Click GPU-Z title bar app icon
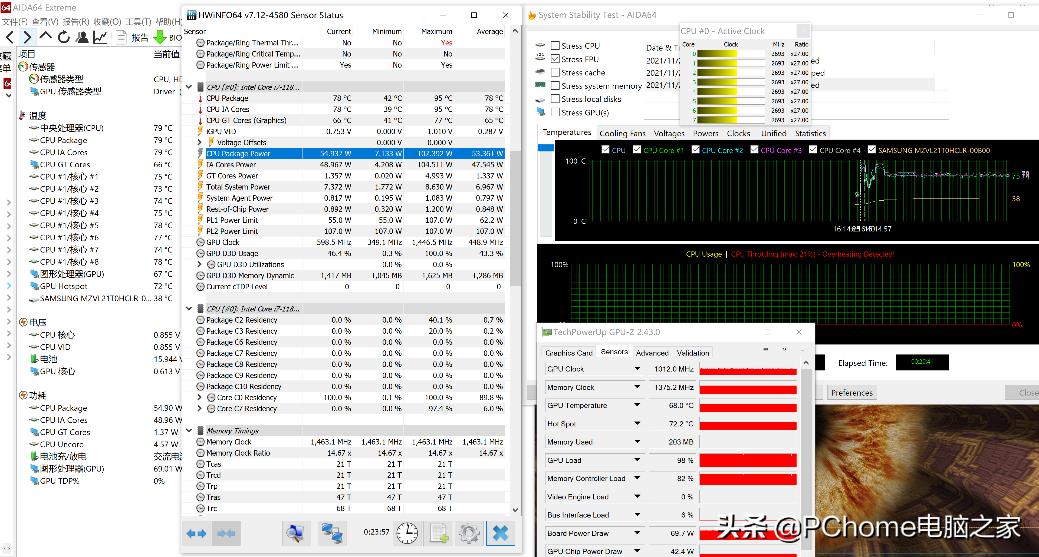Viewport: 1039px width, 557px height. pyautogui.click(x=547, y=332)
